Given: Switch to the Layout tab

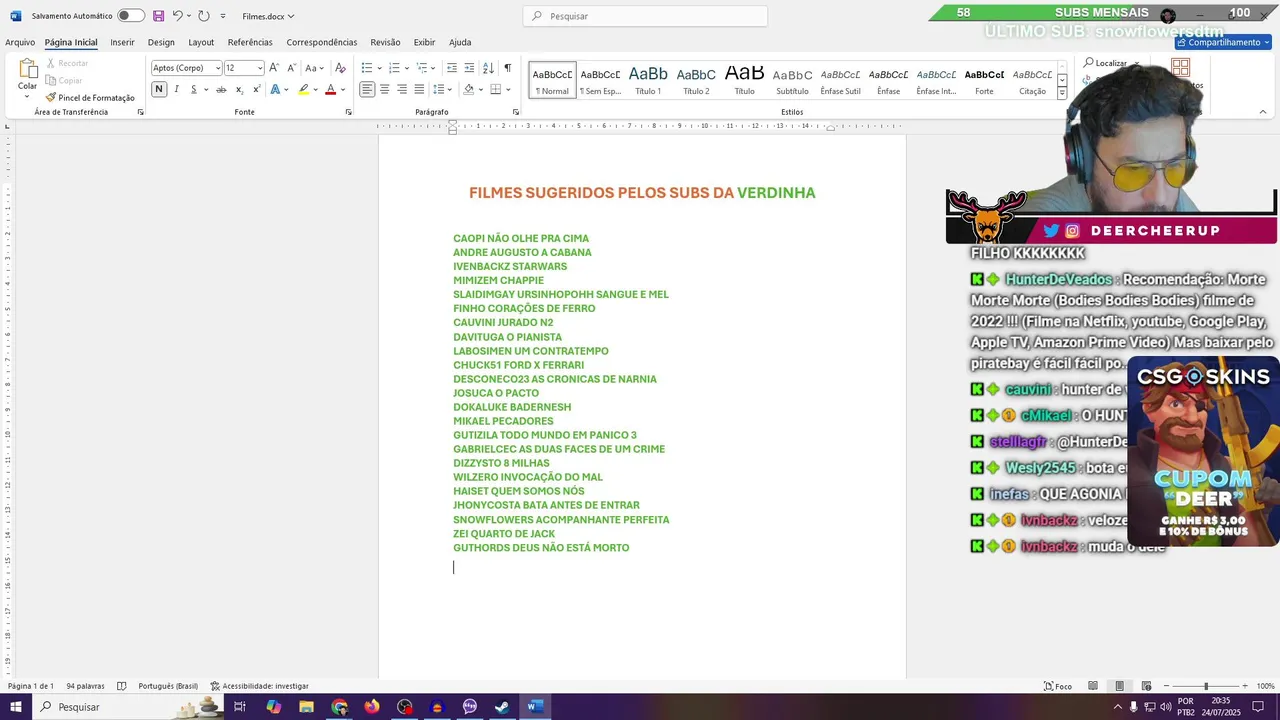Looking at the screenshot, I should pos(201,42).
